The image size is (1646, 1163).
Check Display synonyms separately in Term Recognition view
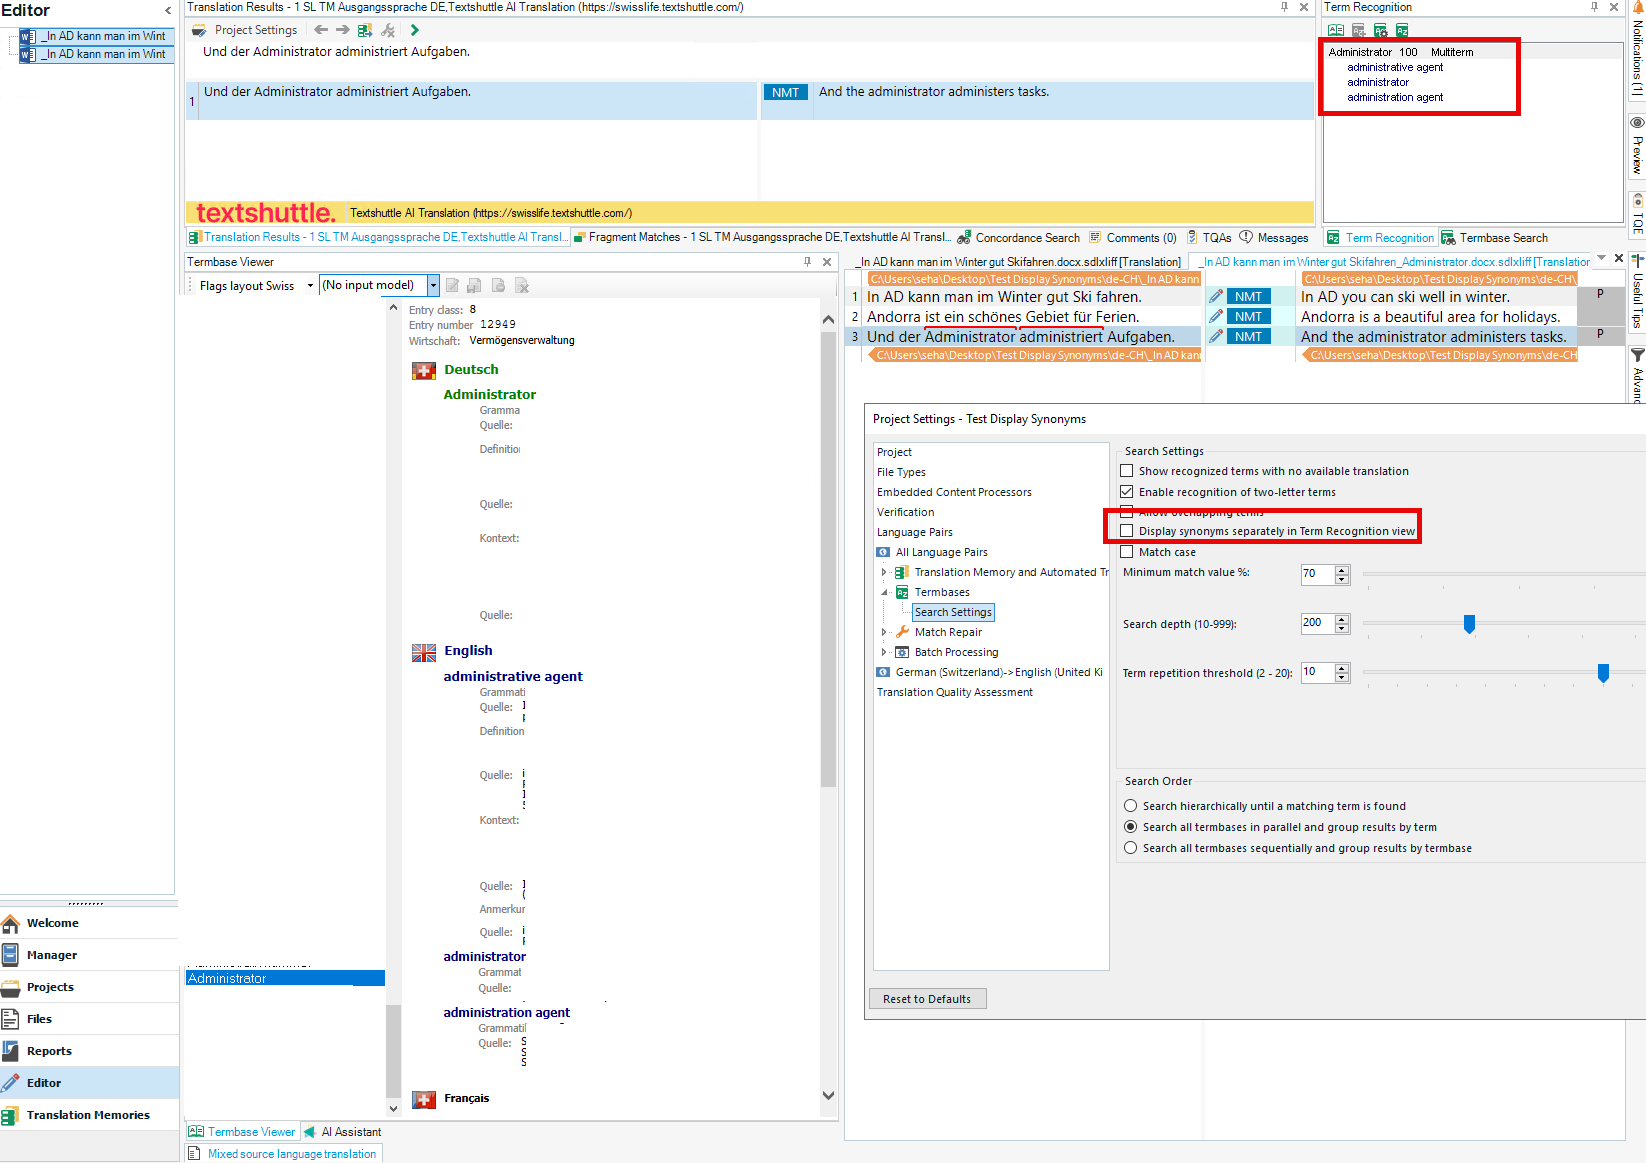[x=1127, y=531]
